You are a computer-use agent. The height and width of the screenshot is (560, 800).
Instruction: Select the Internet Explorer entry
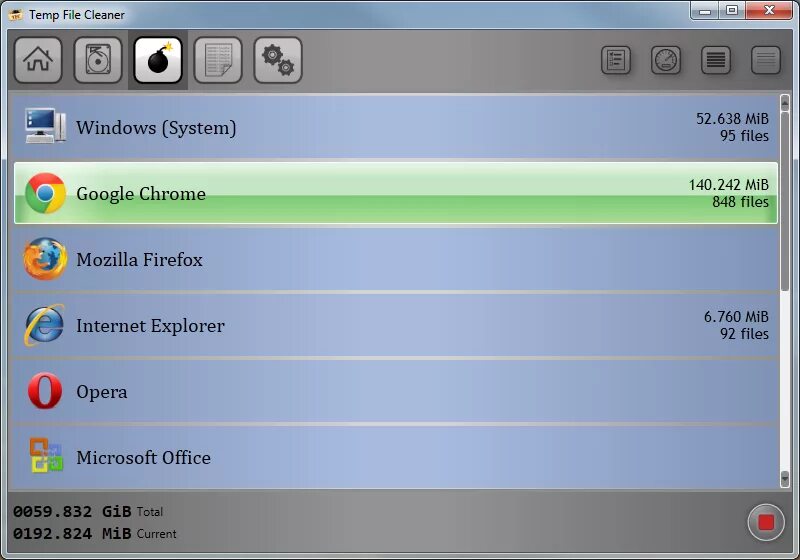tap(396, 325)
